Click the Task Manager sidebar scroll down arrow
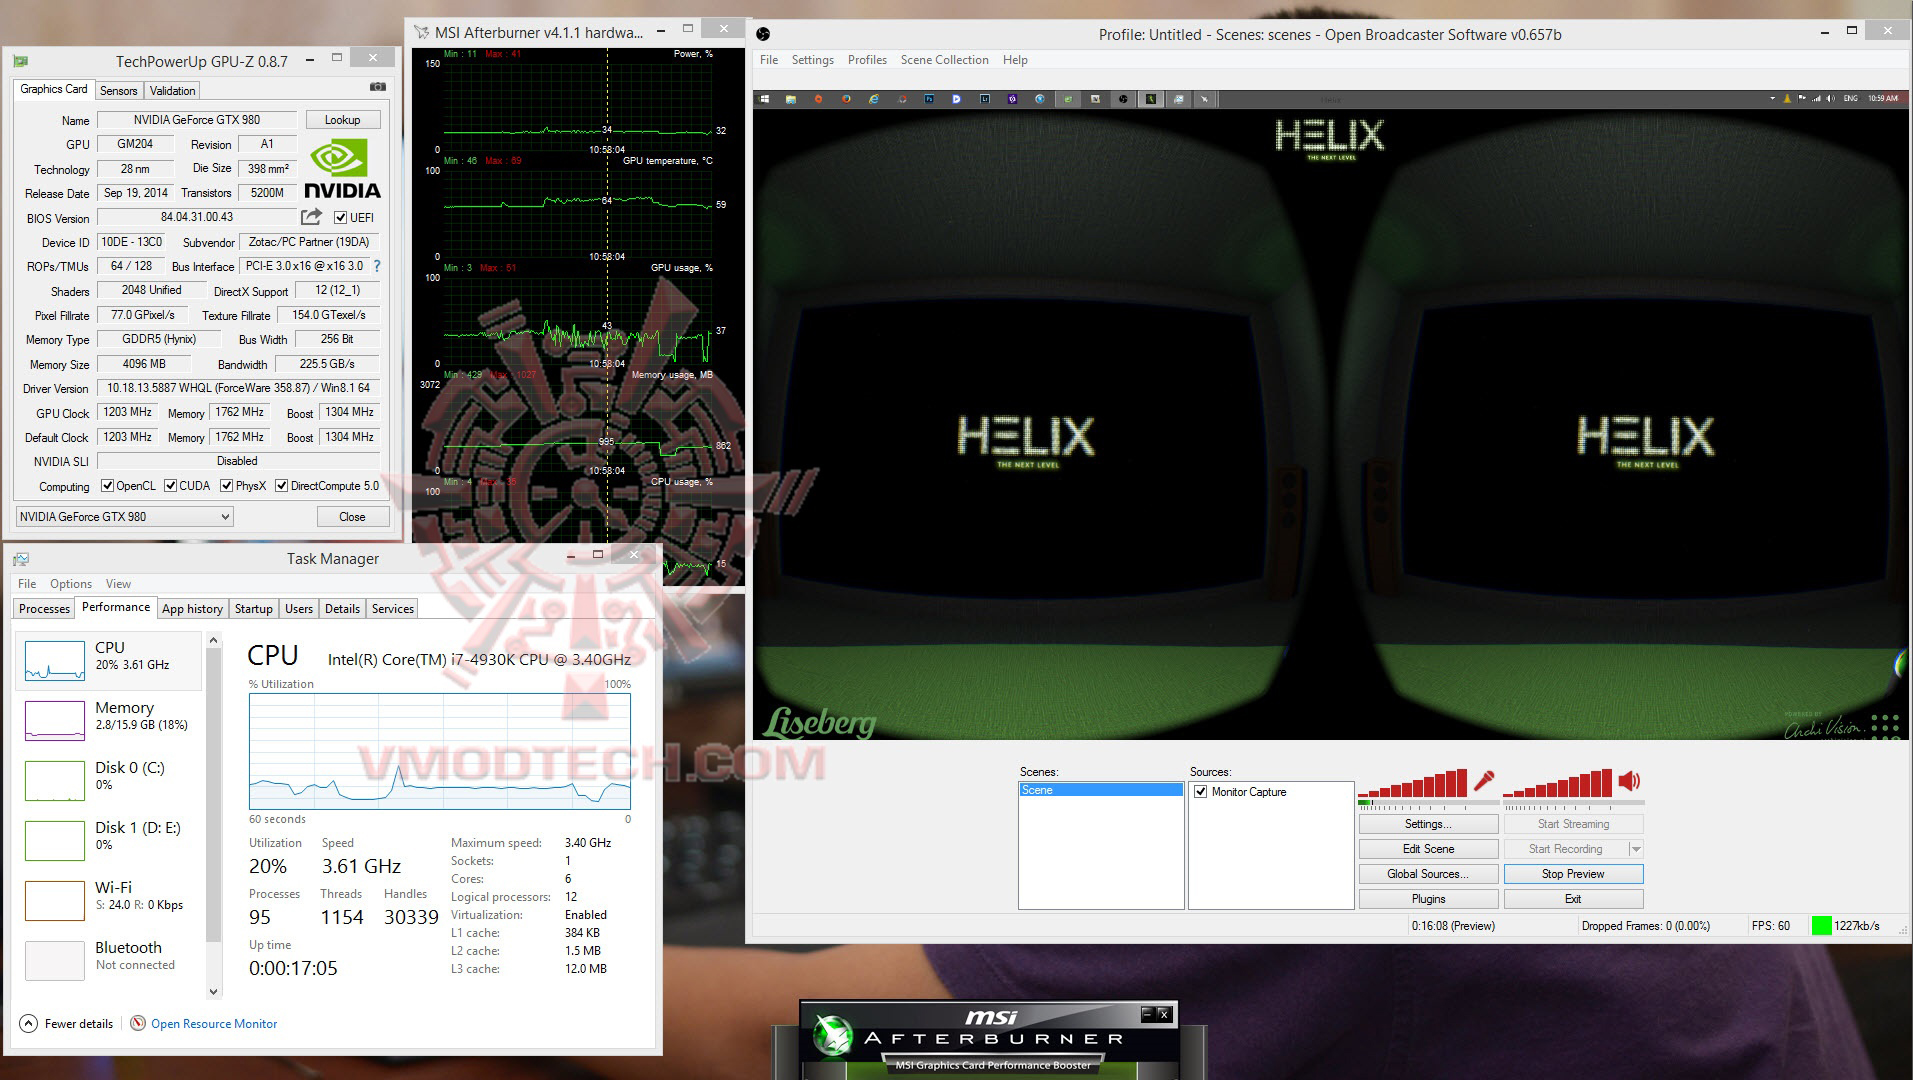The image size is (1913, 1080). pos(213,991)
